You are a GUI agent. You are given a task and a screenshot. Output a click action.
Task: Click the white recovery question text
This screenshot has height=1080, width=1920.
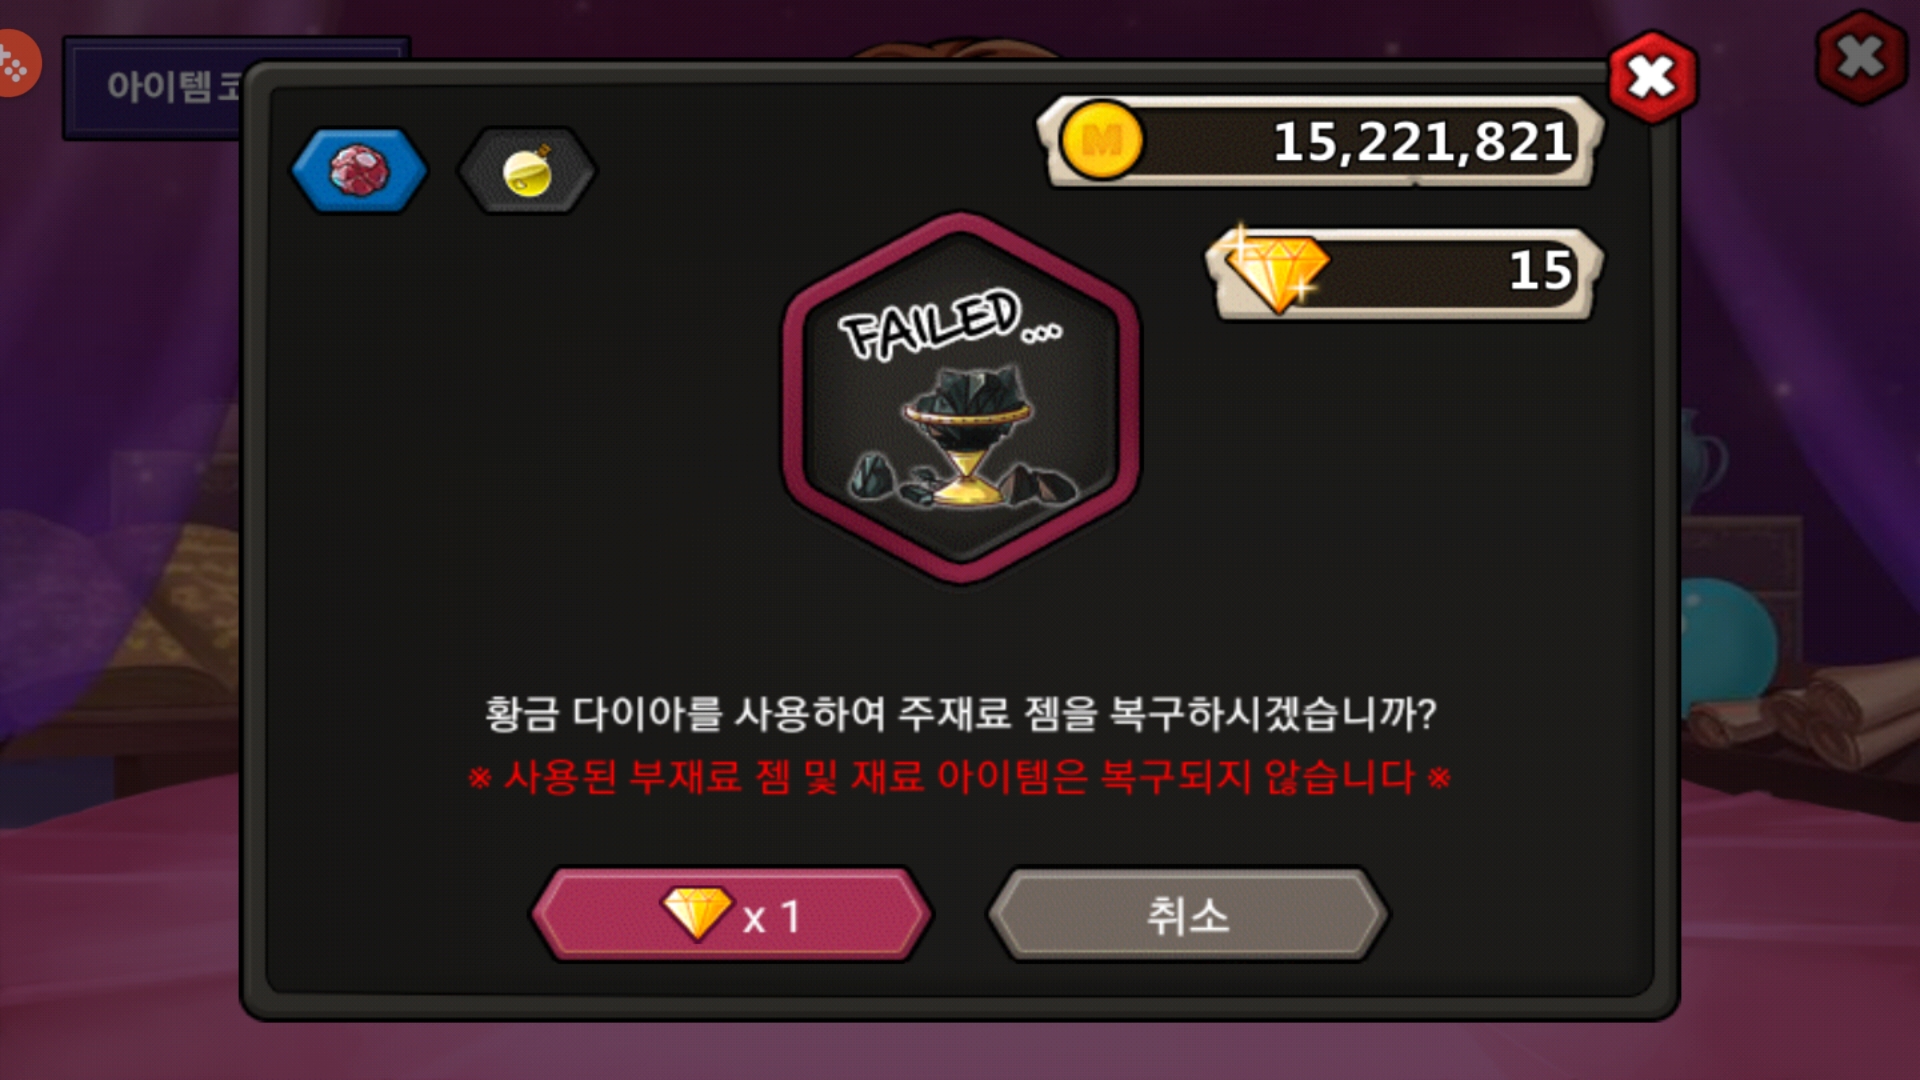960,714
